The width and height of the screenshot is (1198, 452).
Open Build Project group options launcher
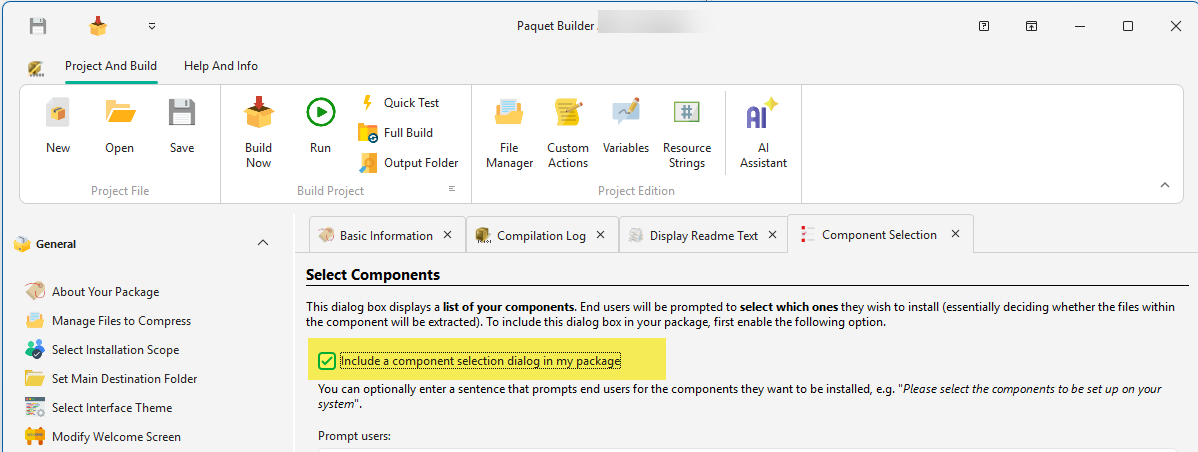[x=452, y=189]
